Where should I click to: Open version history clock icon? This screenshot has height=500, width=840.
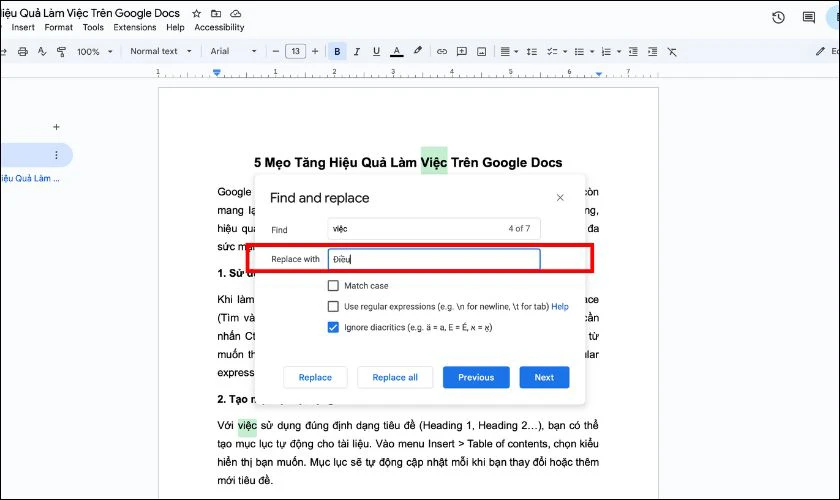[x=778, y=18]
